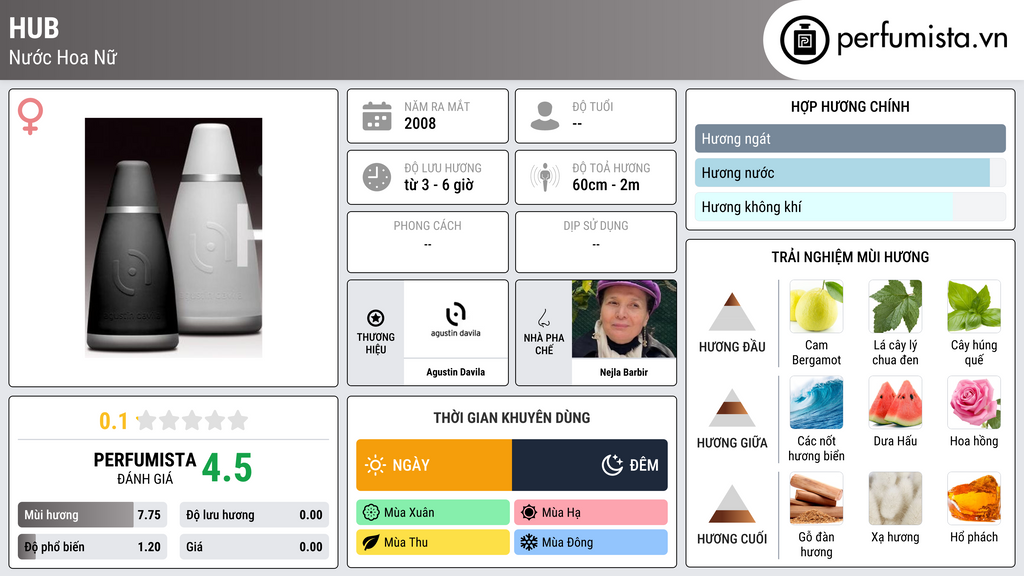Image resolution: width=1024 pixels, height=576 pixels.
Task: Click the Phong cách style box
Action: 428,242
